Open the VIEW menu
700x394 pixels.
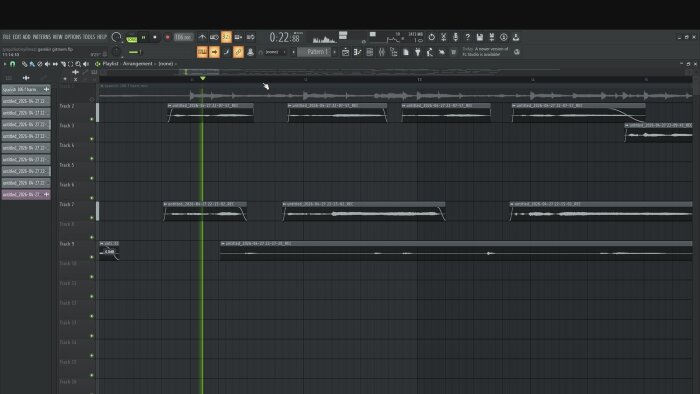(x=58, y=37)
